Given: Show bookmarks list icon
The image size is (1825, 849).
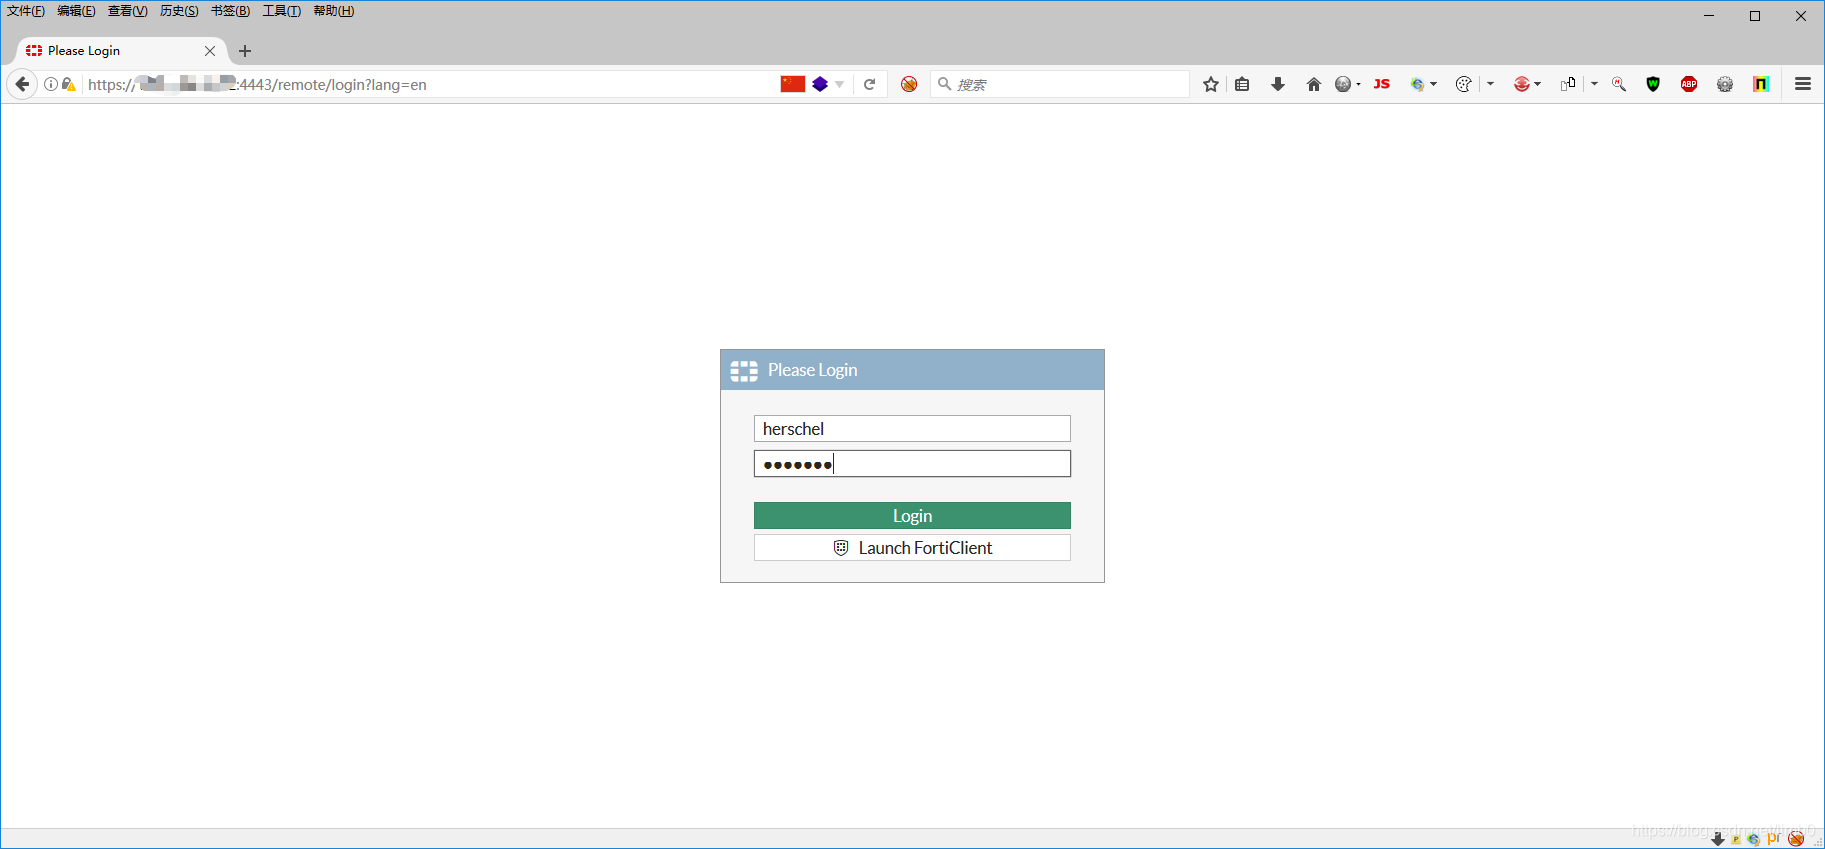Looking at the screenshot, I should (x=1242, y=84).
